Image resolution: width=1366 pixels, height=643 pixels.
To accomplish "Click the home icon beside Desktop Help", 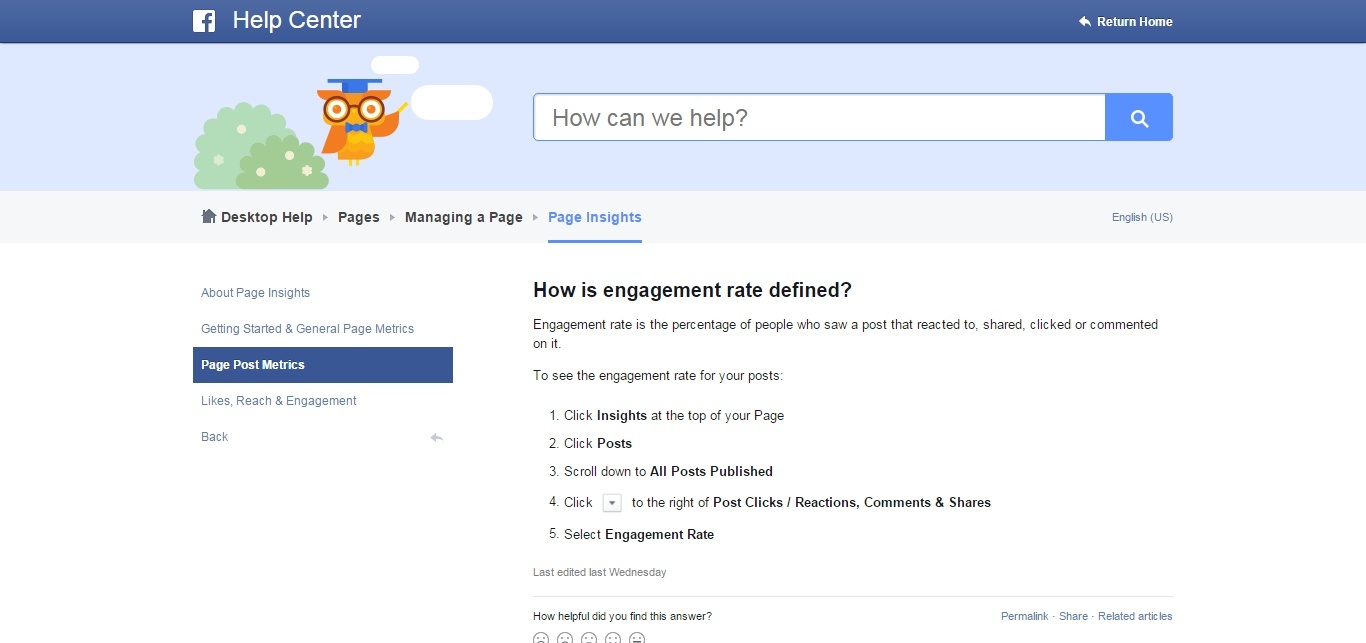I will tap(209, 216).
